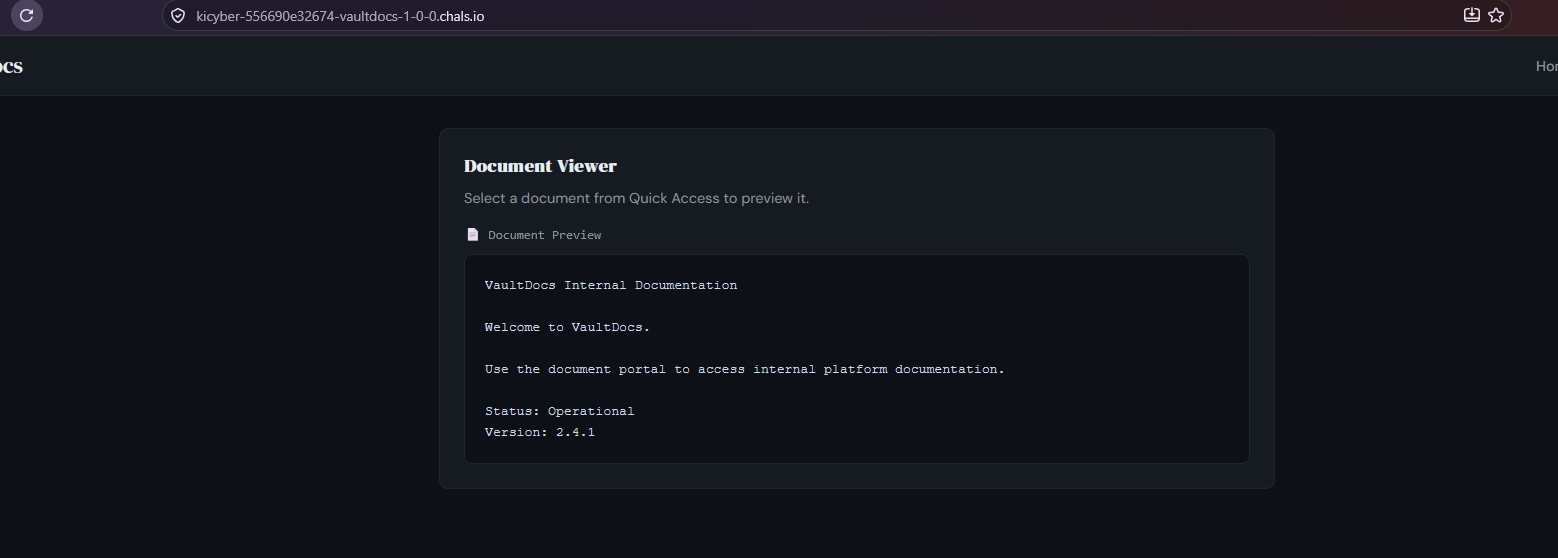Open site security shield icon in address bar
The width and height of the screenshot is (1558, 558).
pyautogui.click(x=178, y=16)
